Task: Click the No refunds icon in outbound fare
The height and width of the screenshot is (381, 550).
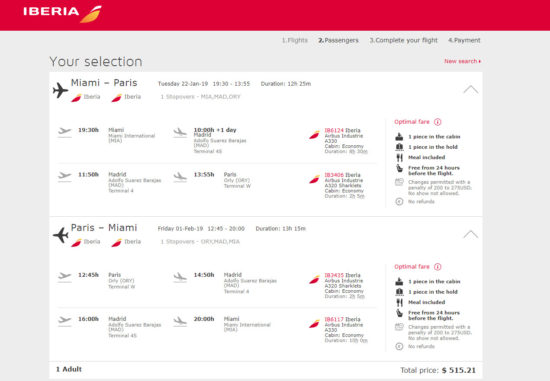Action: (x=399, y=202)
